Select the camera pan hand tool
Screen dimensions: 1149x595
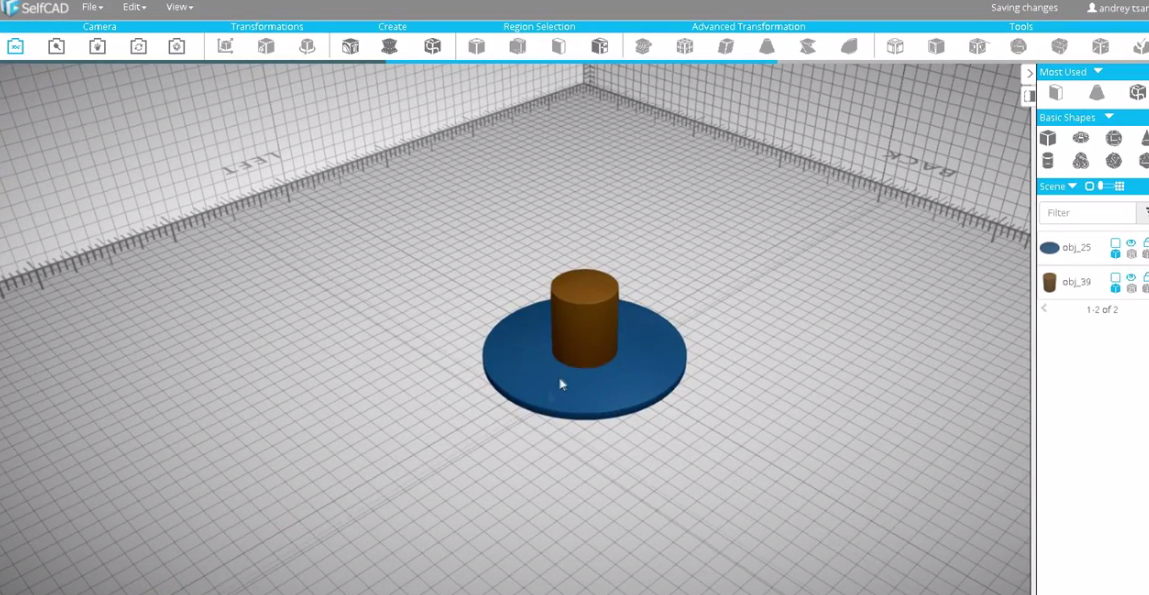click(97, 47)
